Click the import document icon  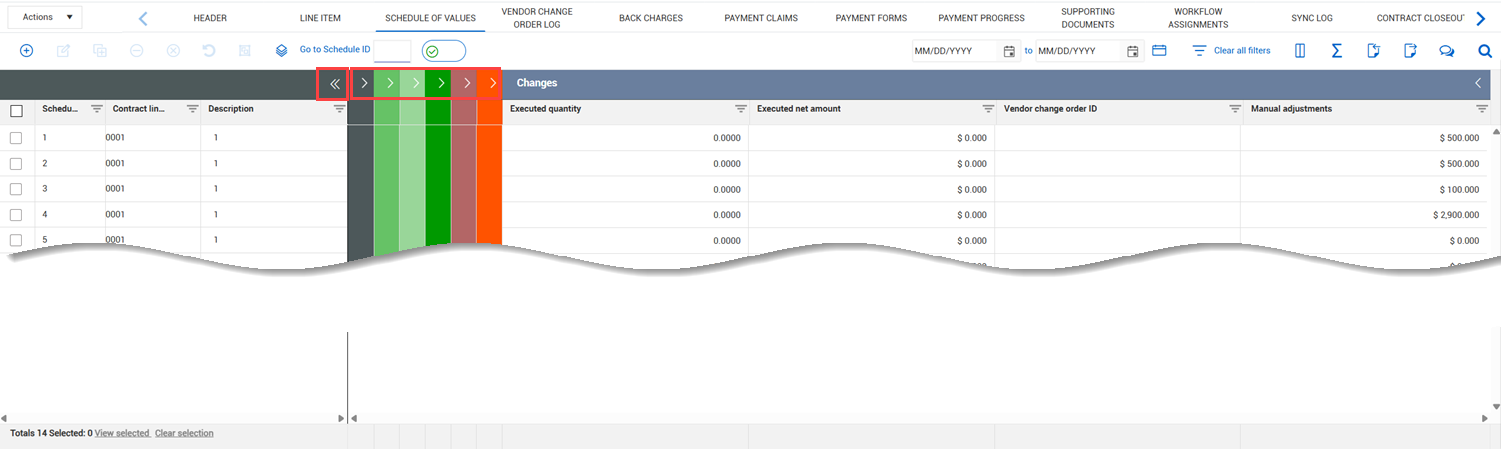click(x=1374, y=51)
